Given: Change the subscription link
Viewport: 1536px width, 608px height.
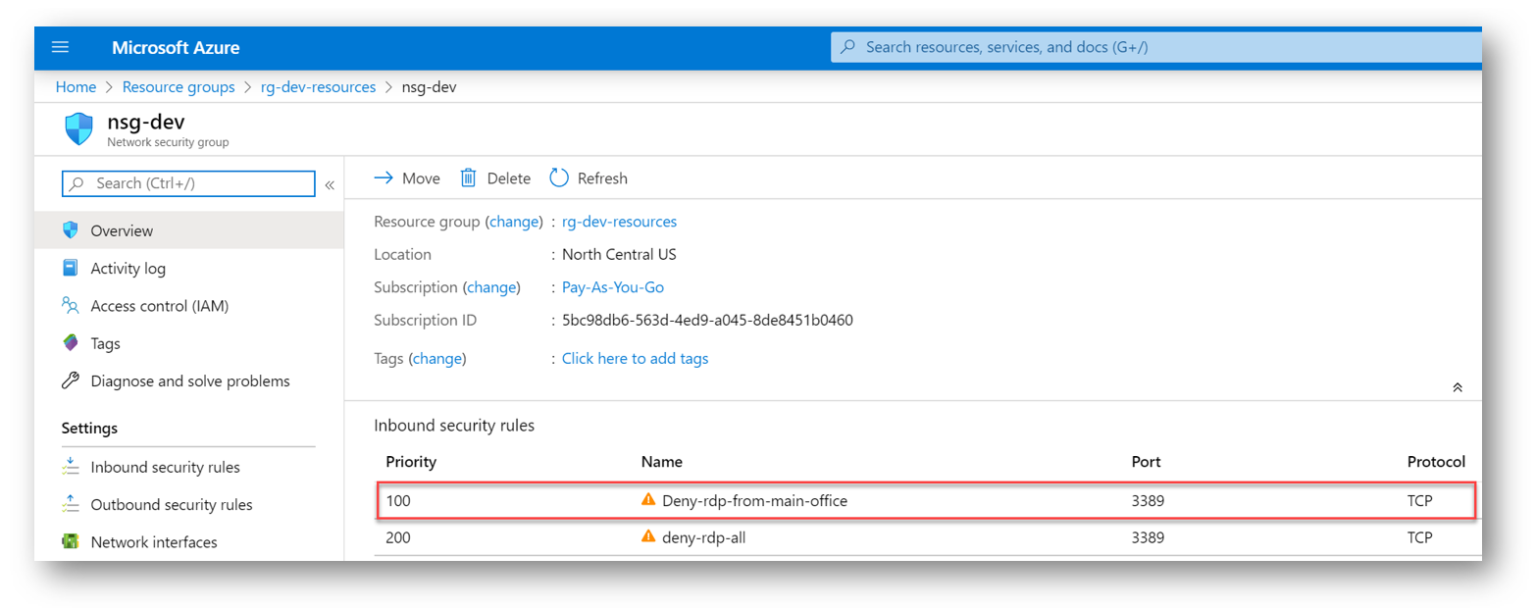Looking at the screenshot, I should coord(491,287).
